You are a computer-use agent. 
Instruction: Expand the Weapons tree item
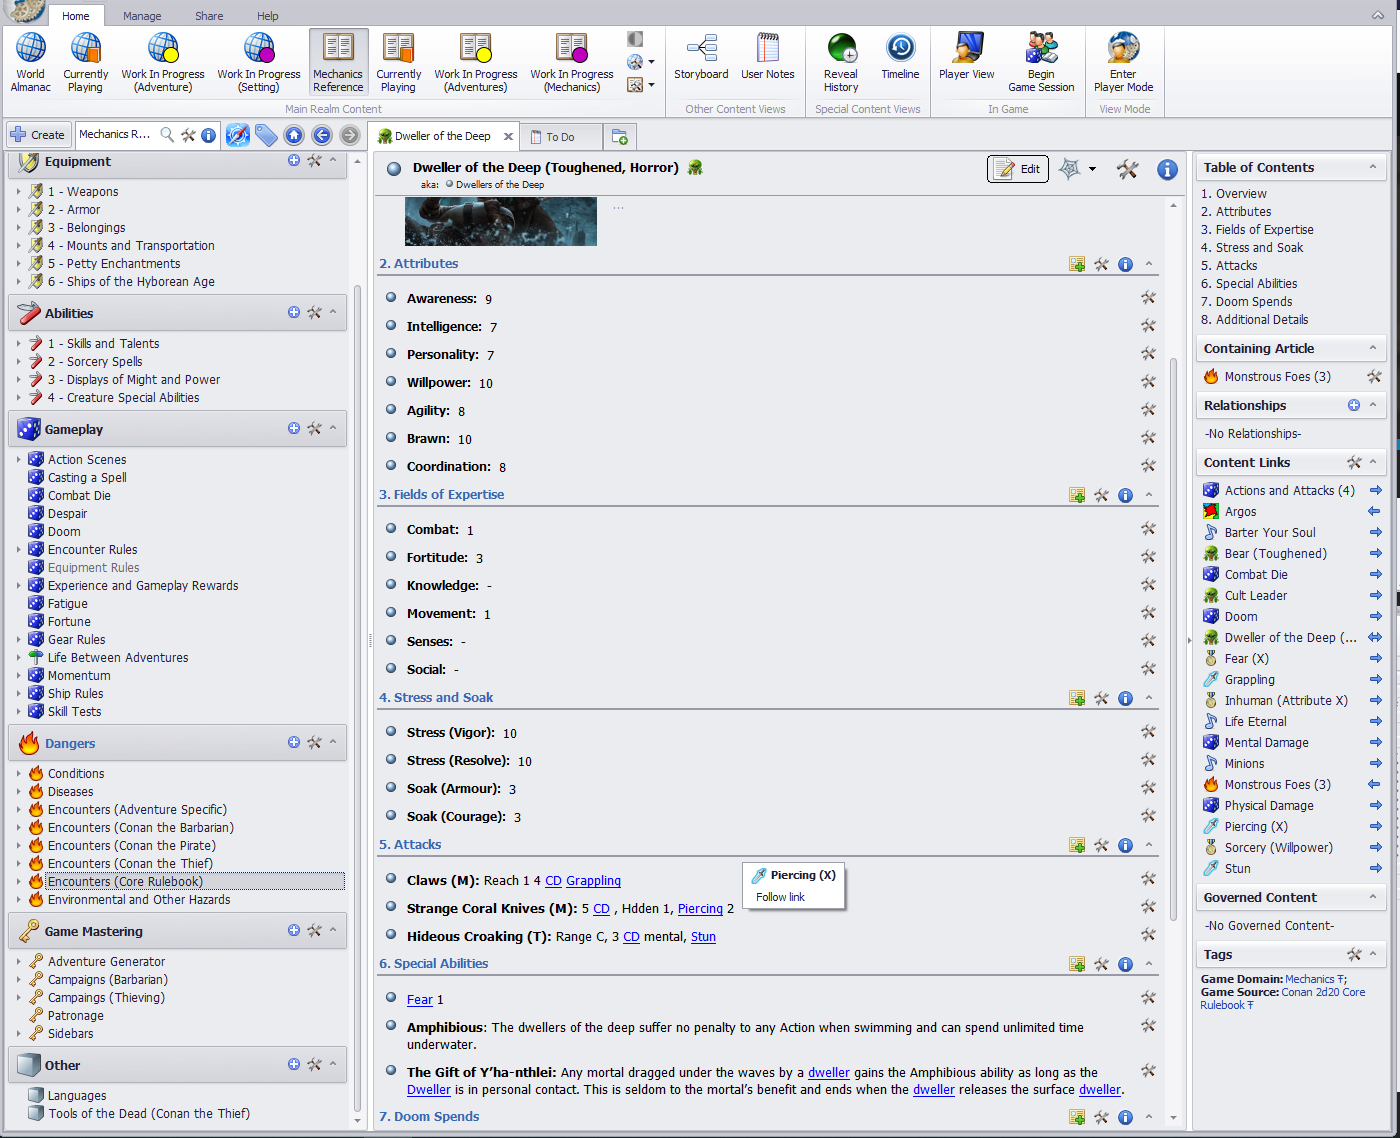[18, 192]
